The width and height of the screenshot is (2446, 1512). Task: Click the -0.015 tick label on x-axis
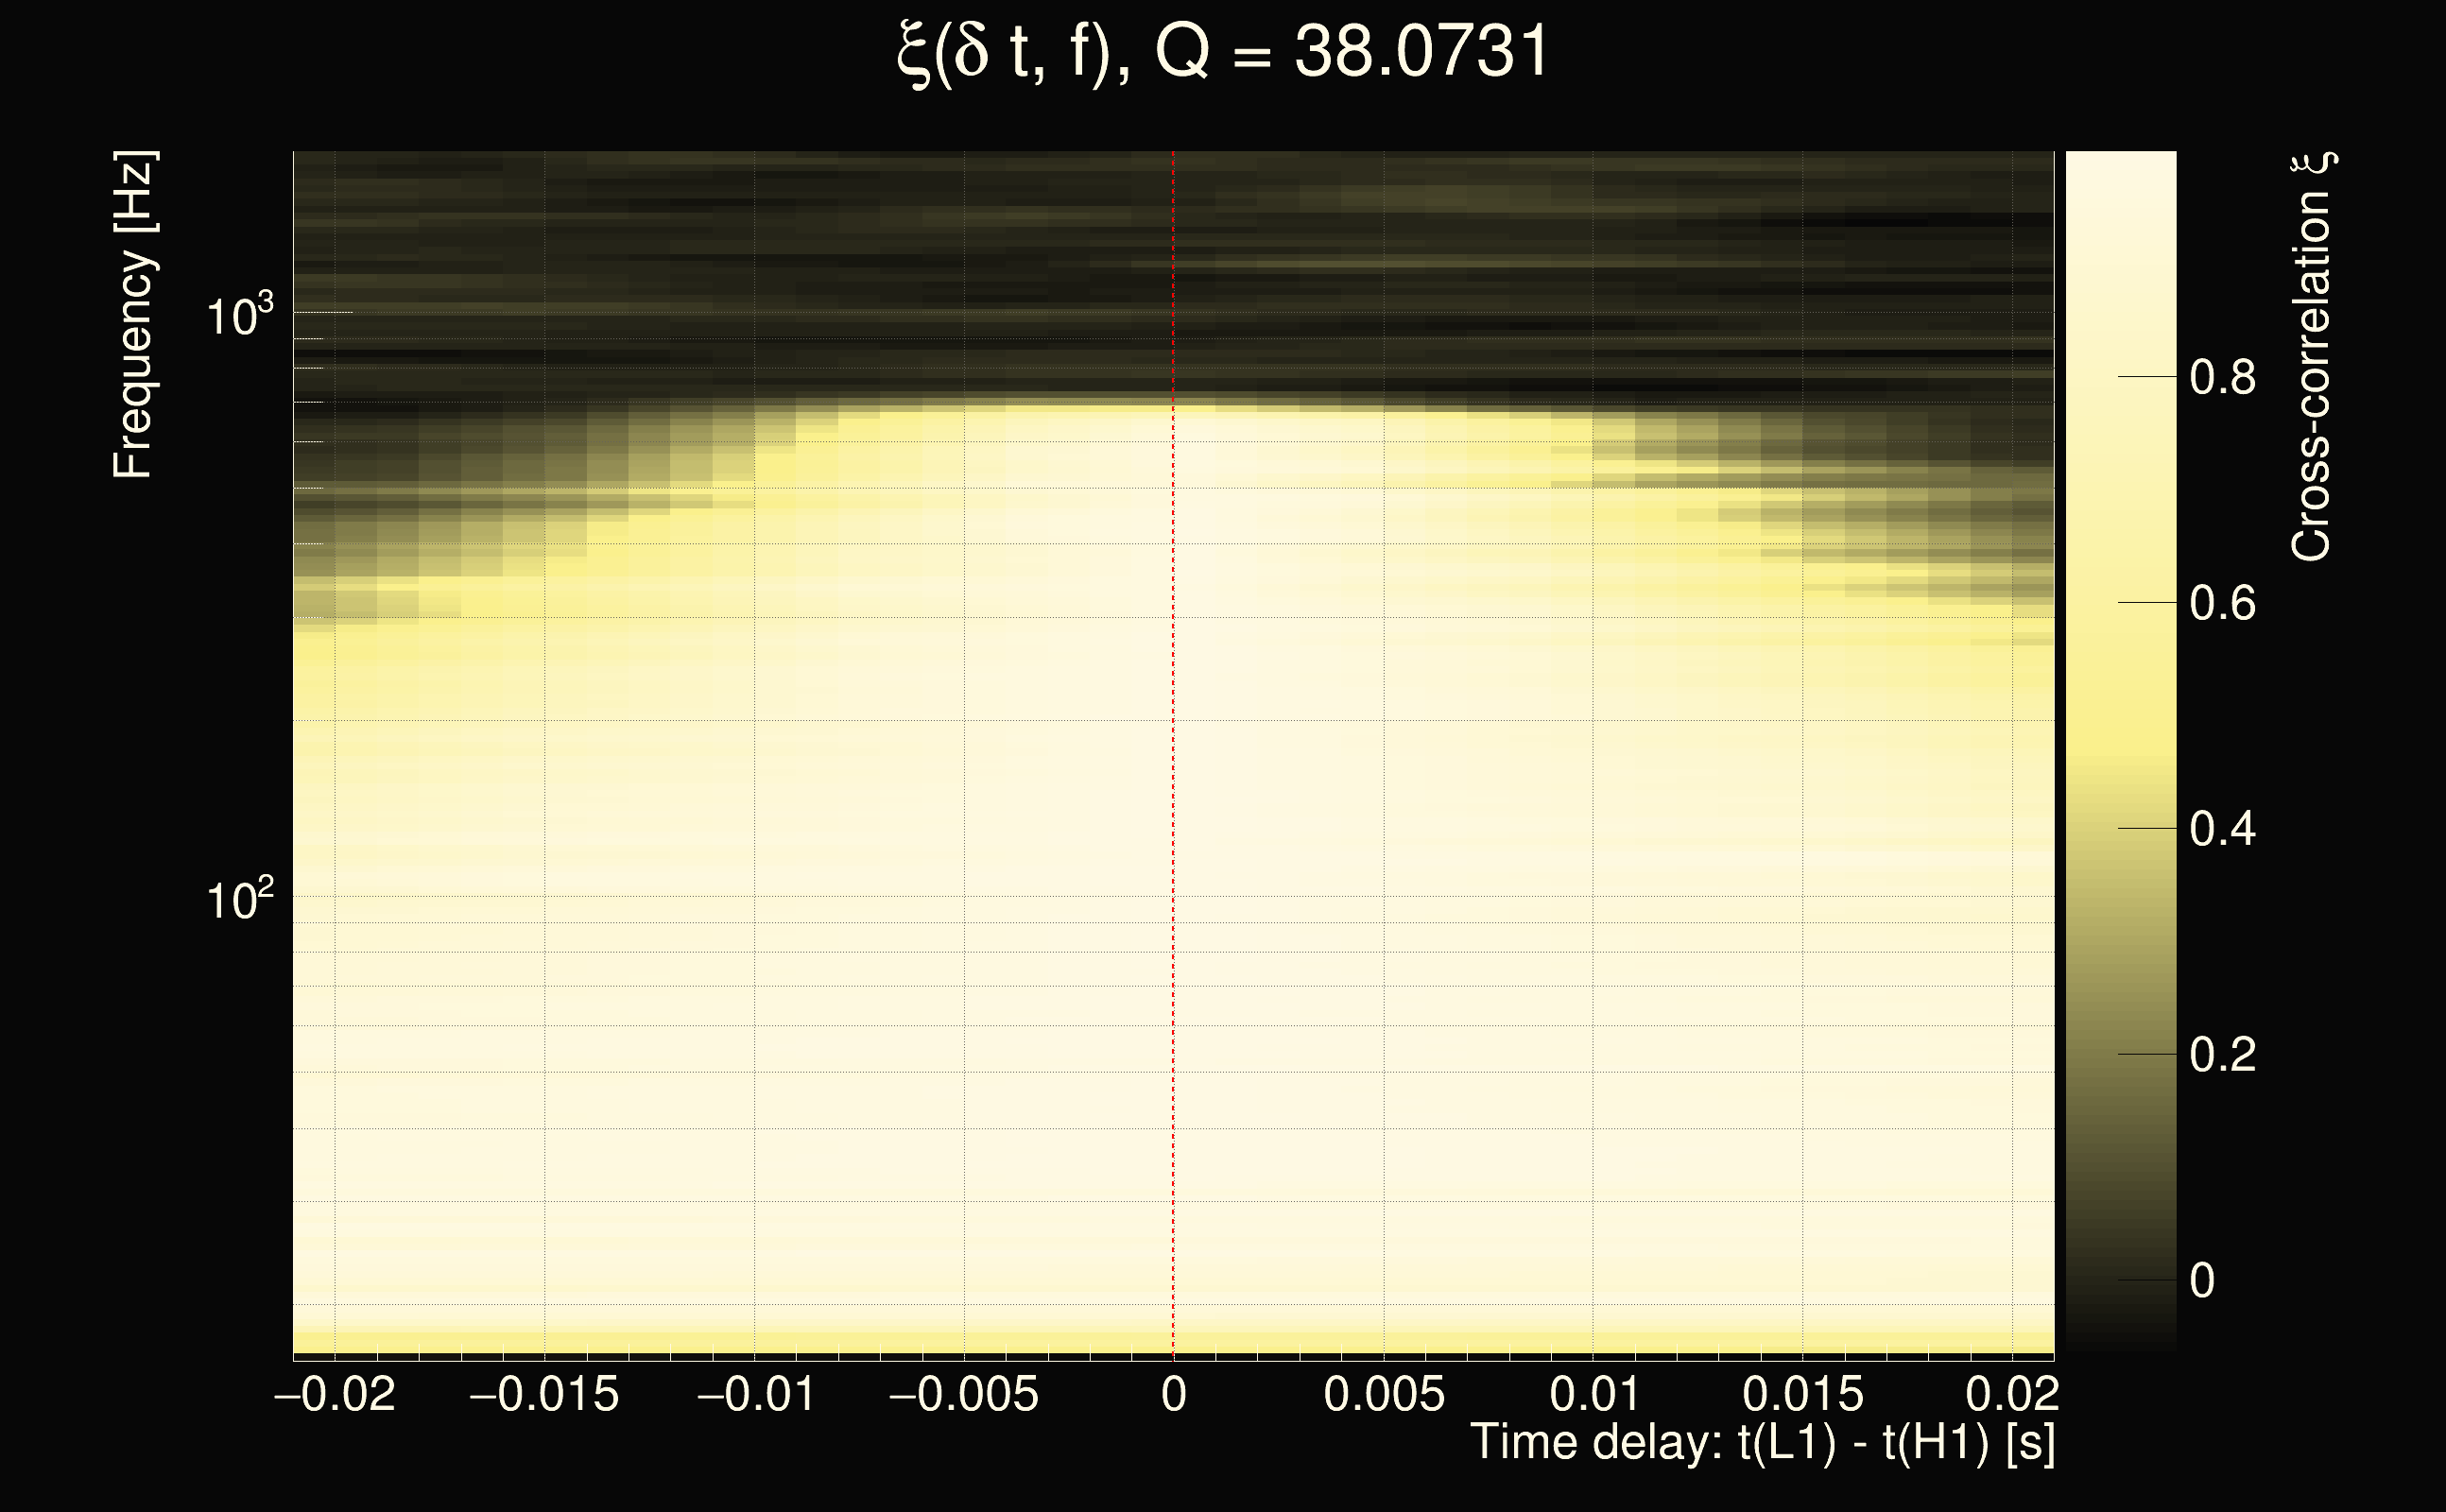click(544, 1394)
